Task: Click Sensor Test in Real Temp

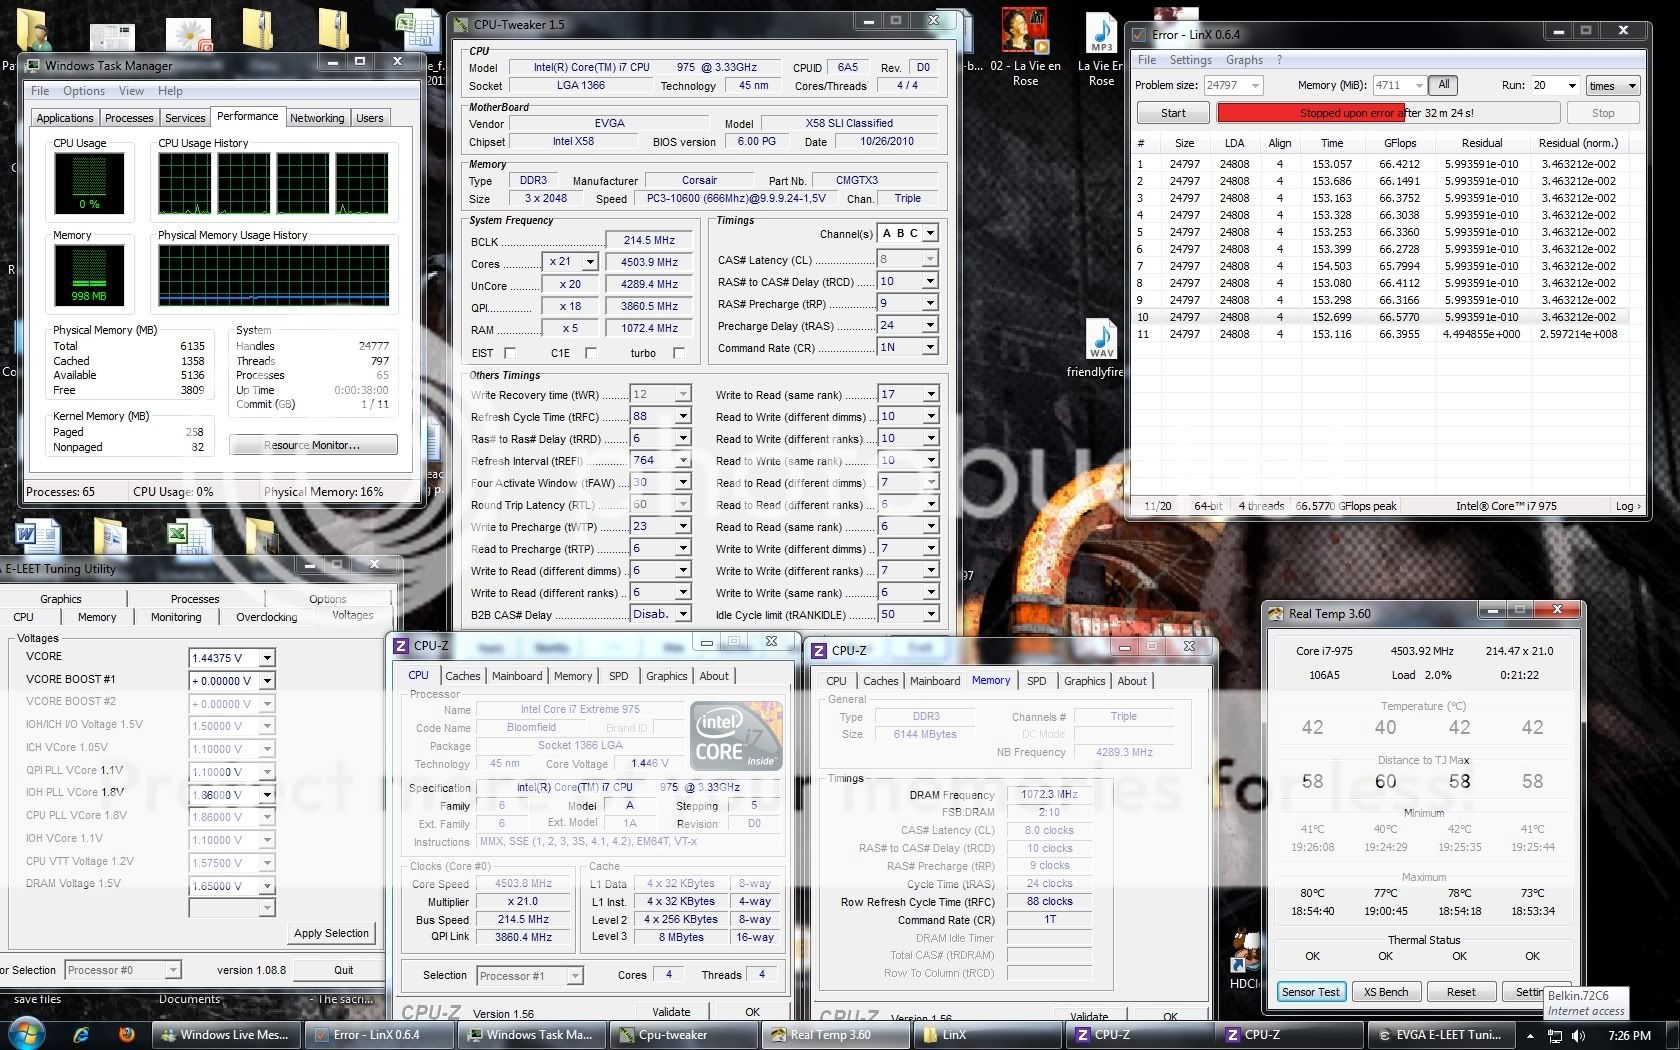Action: (1310, 992)
